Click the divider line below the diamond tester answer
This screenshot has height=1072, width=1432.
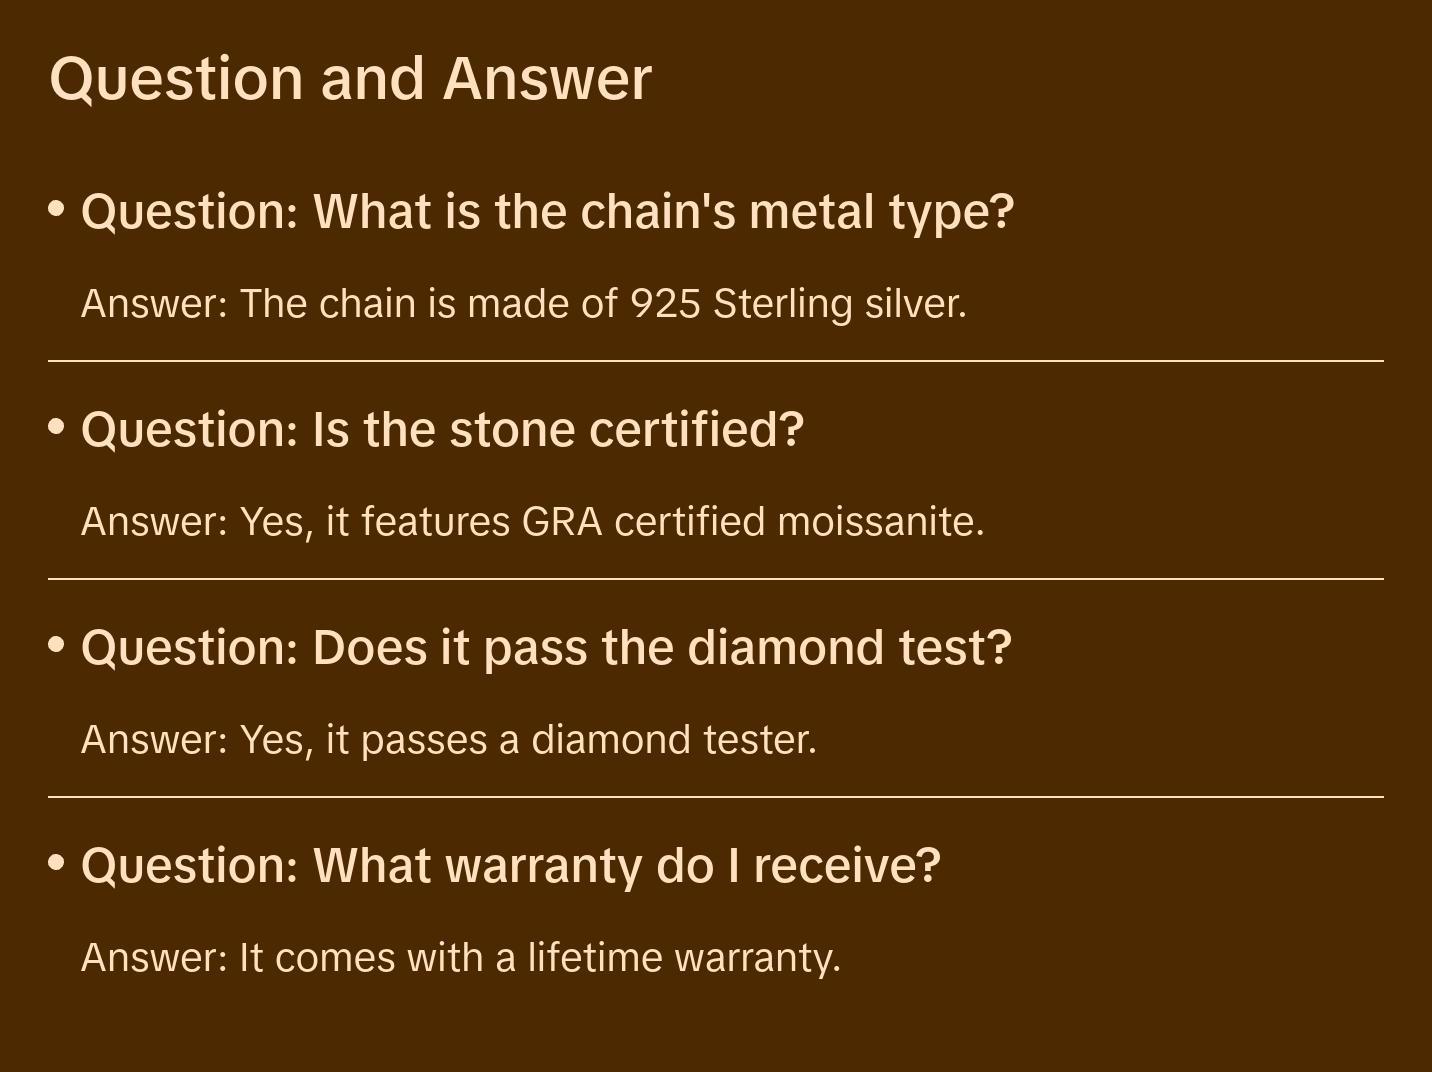(x=716, y=797)
